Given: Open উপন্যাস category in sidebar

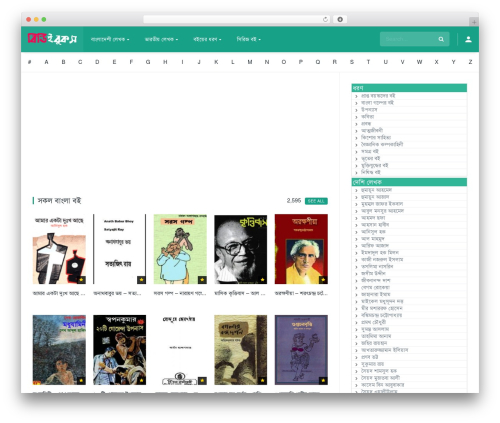Looking at the screenshot, I should (x=369, y=110).
